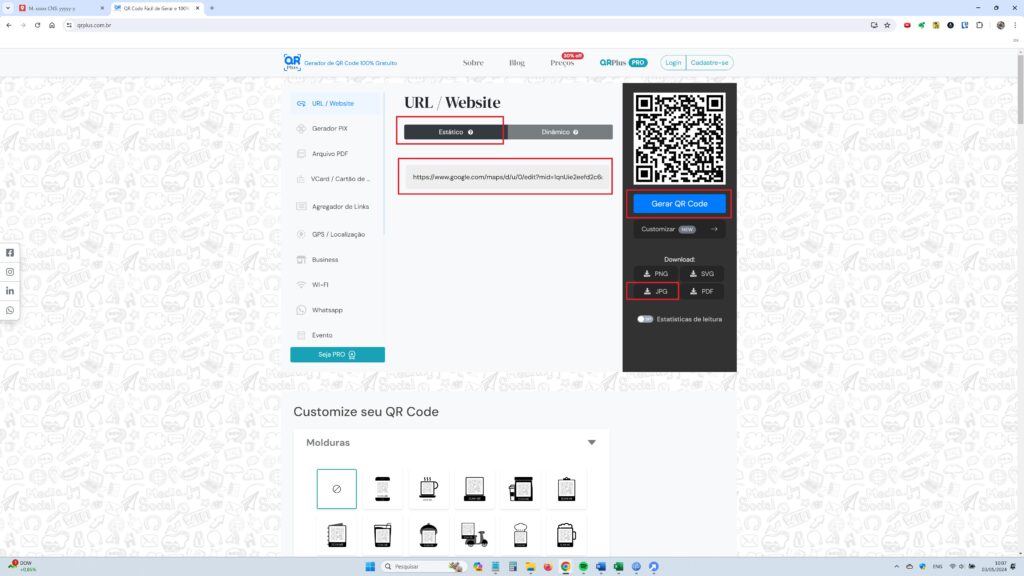Expand the Molduras section arrow

click(592, 443)
